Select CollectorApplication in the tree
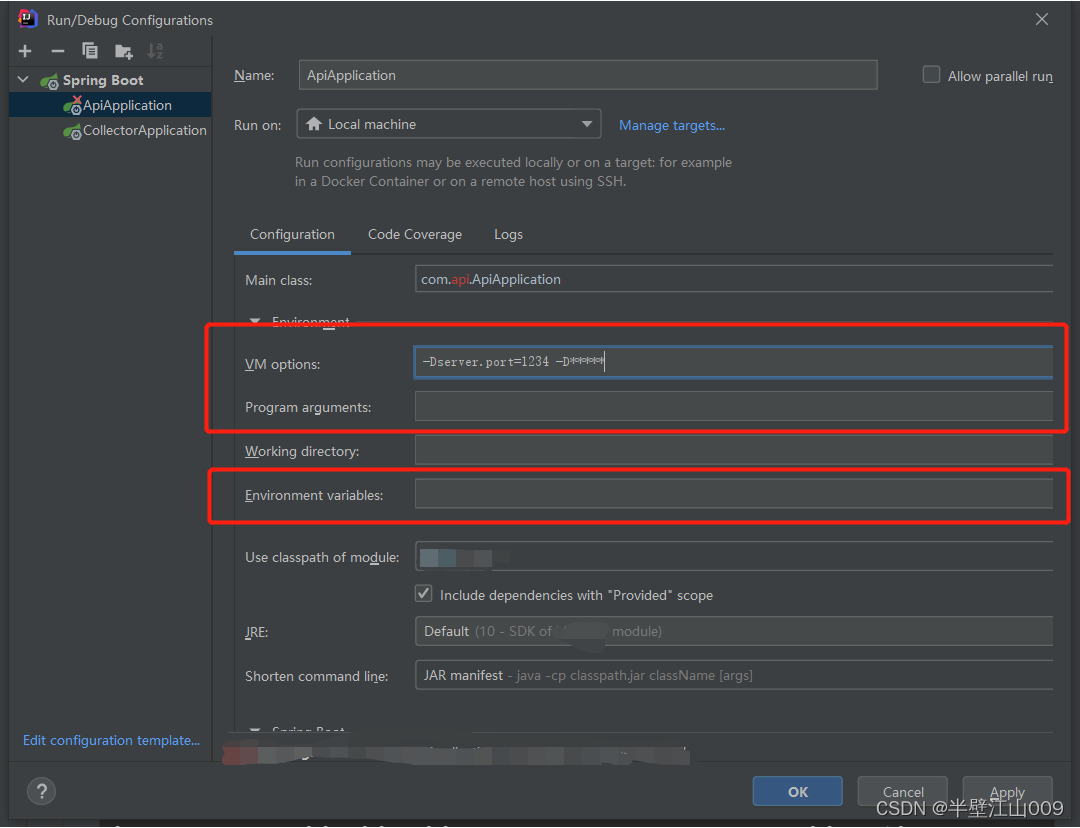 coord(110,130)
